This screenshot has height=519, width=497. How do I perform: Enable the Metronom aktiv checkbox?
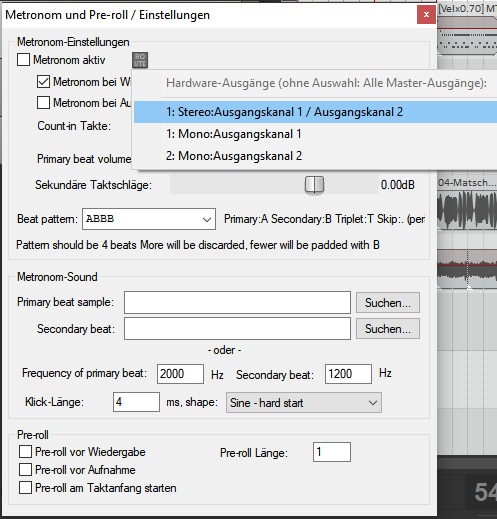tap(23, 60)
